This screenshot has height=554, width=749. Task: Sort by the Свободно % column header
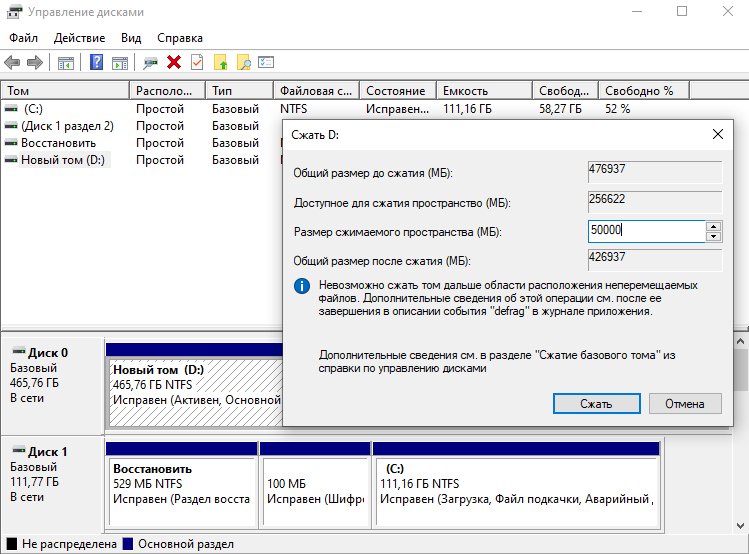[x=644, y=90]
